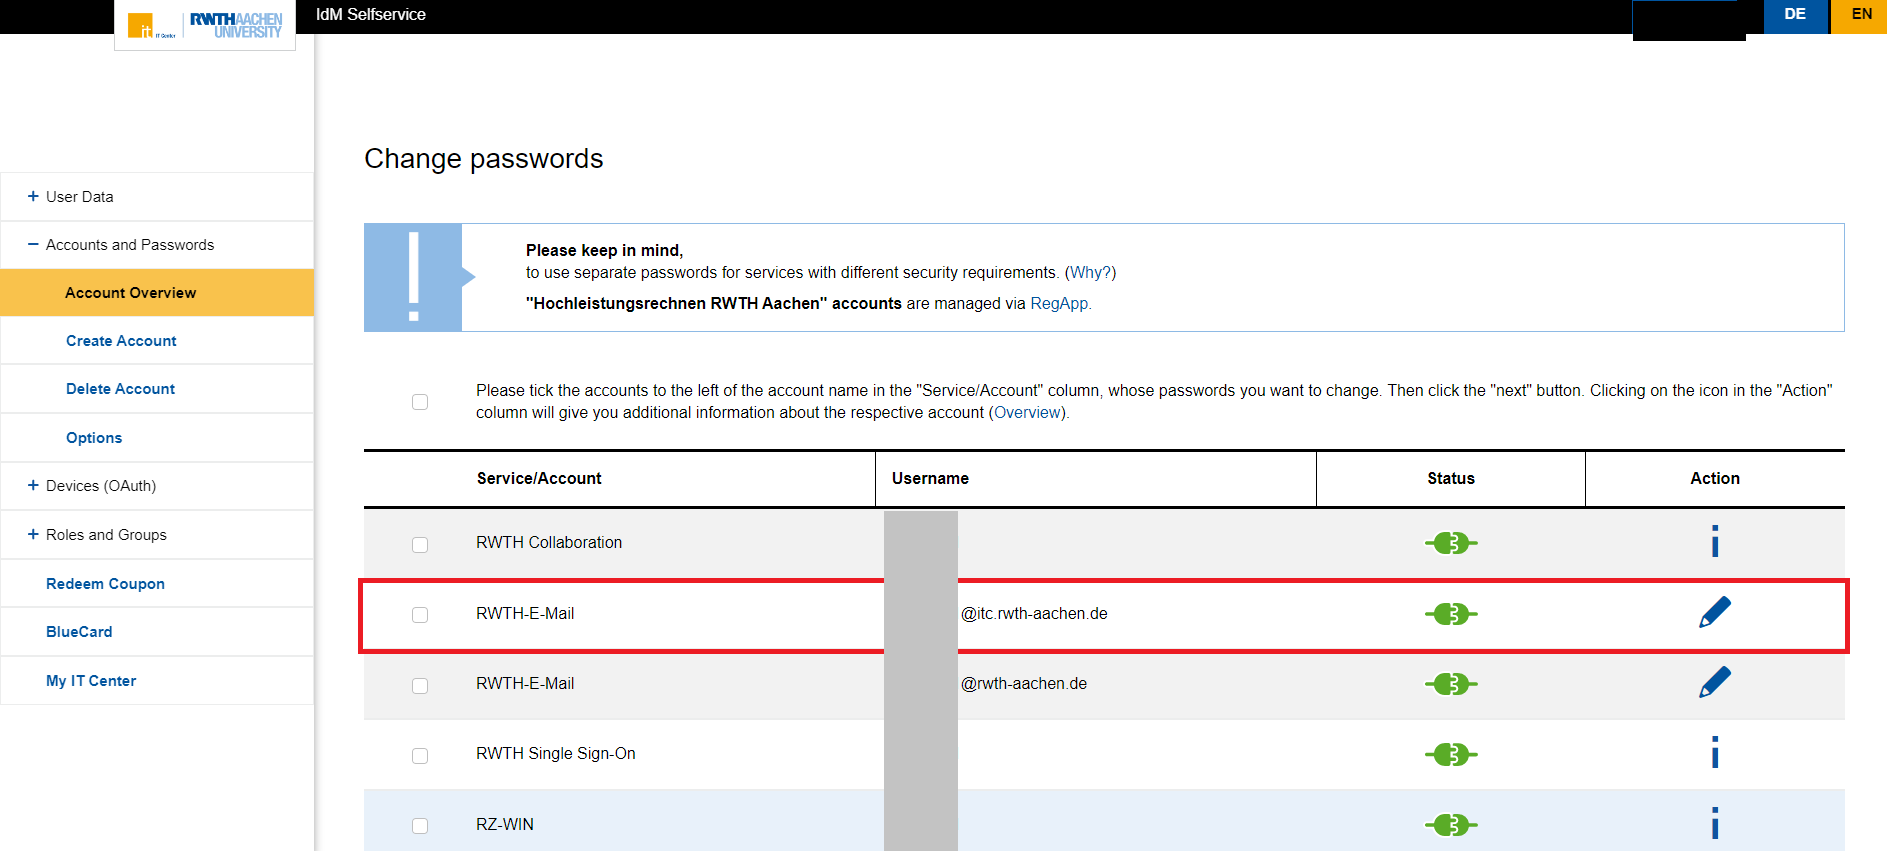Open Redeem Coupon page
Viewport: 1887px width, 851px height.
point(105,584)
